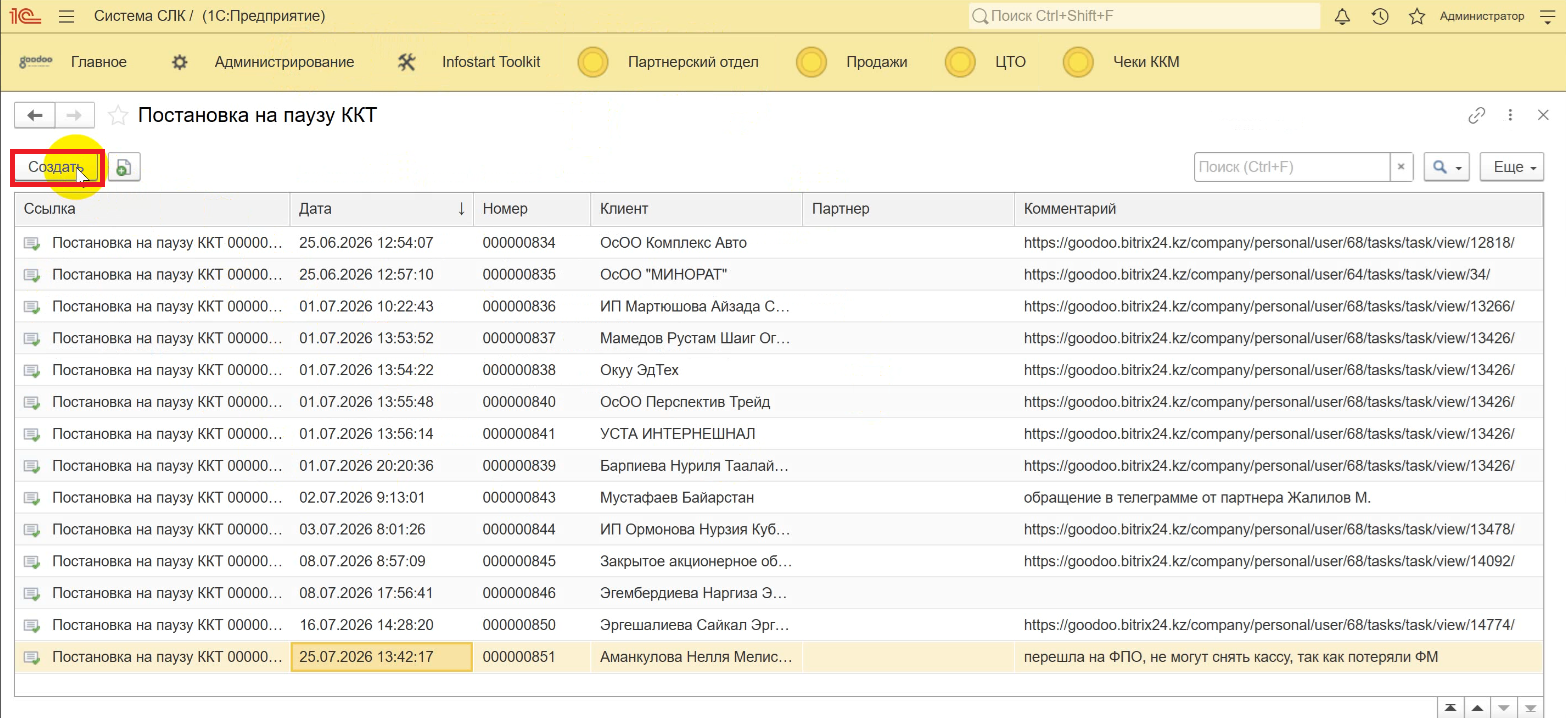Click the Номер column header
This screenshot has width=1566, height=718.
coord(532,209)
